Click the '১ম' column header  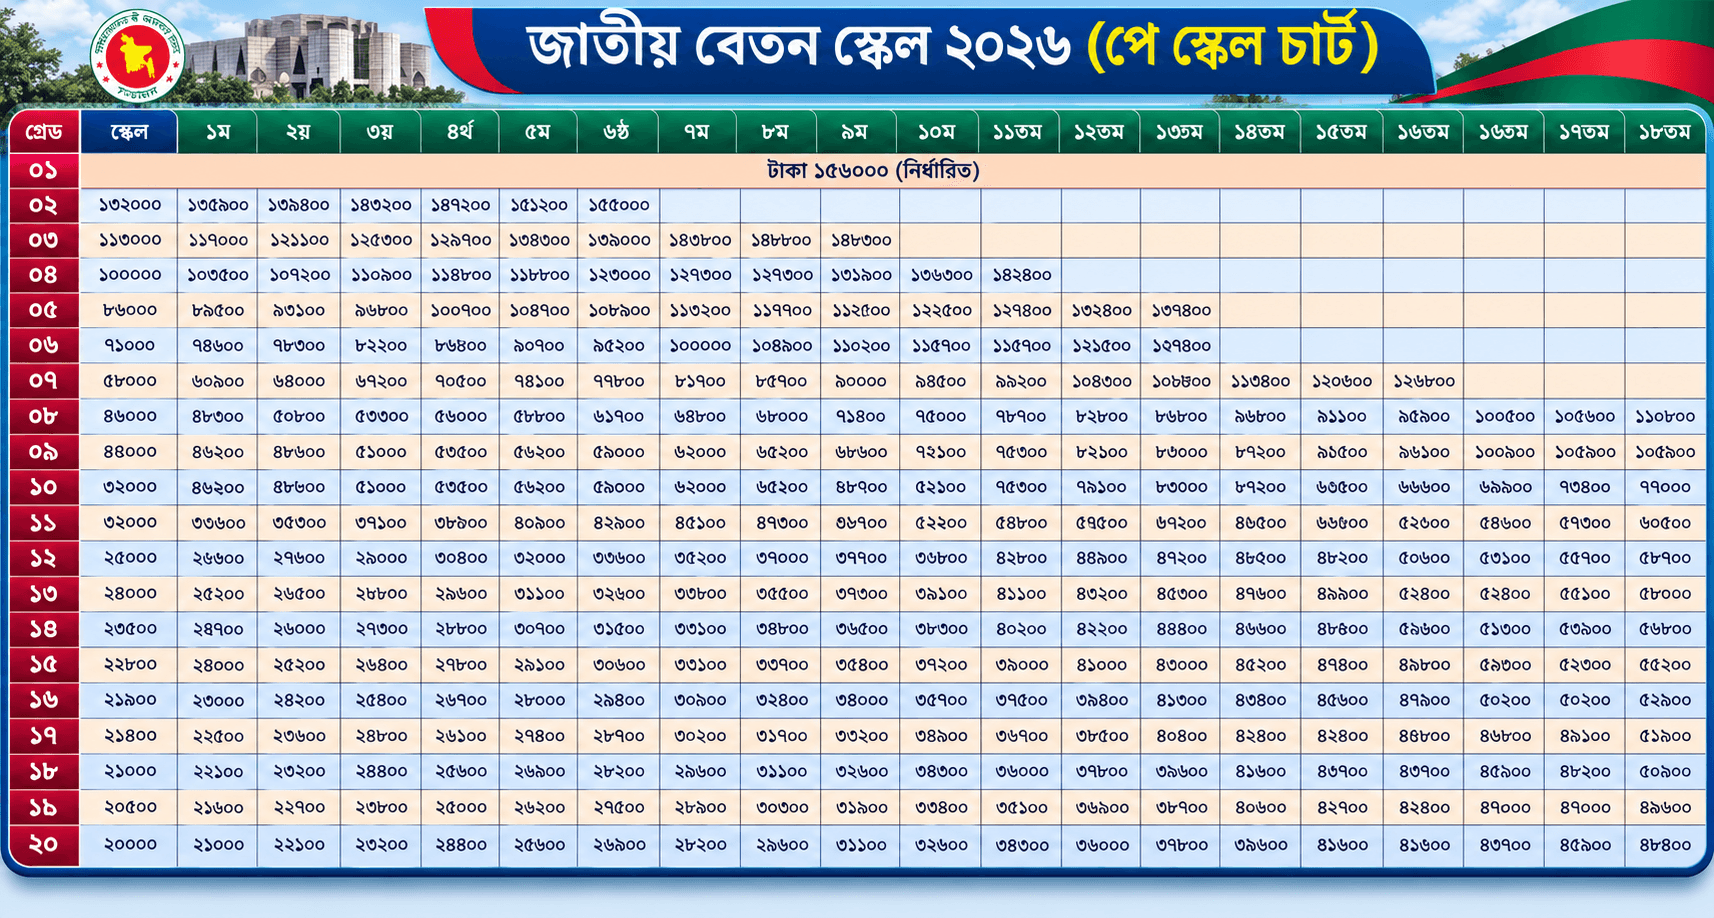218,132
